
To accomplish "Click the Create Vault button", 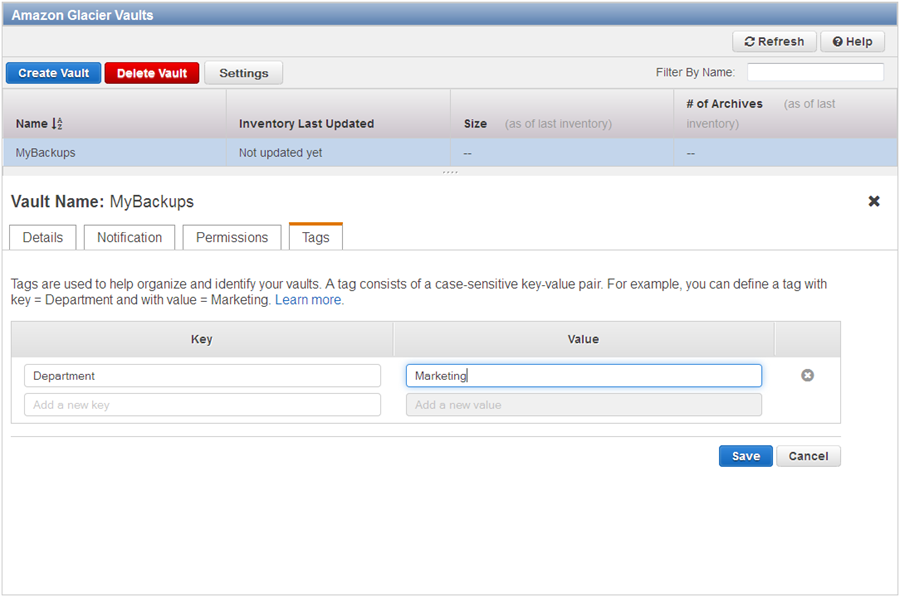I will (53, 73).
